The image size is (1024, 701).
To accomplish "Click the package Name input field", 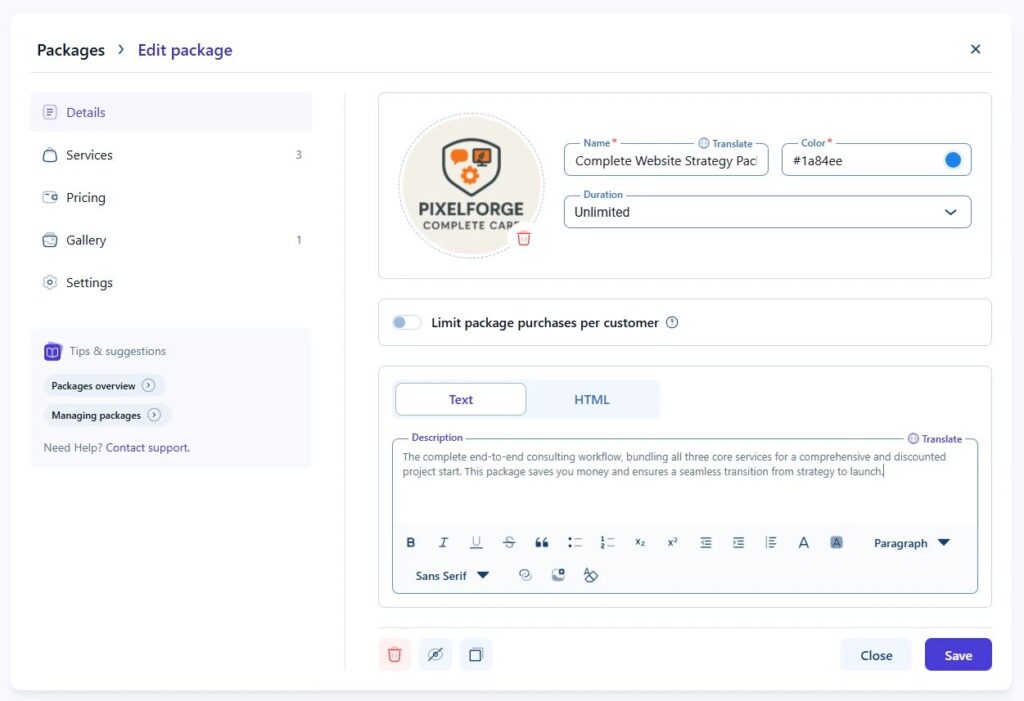I will (x=665, y=161).
